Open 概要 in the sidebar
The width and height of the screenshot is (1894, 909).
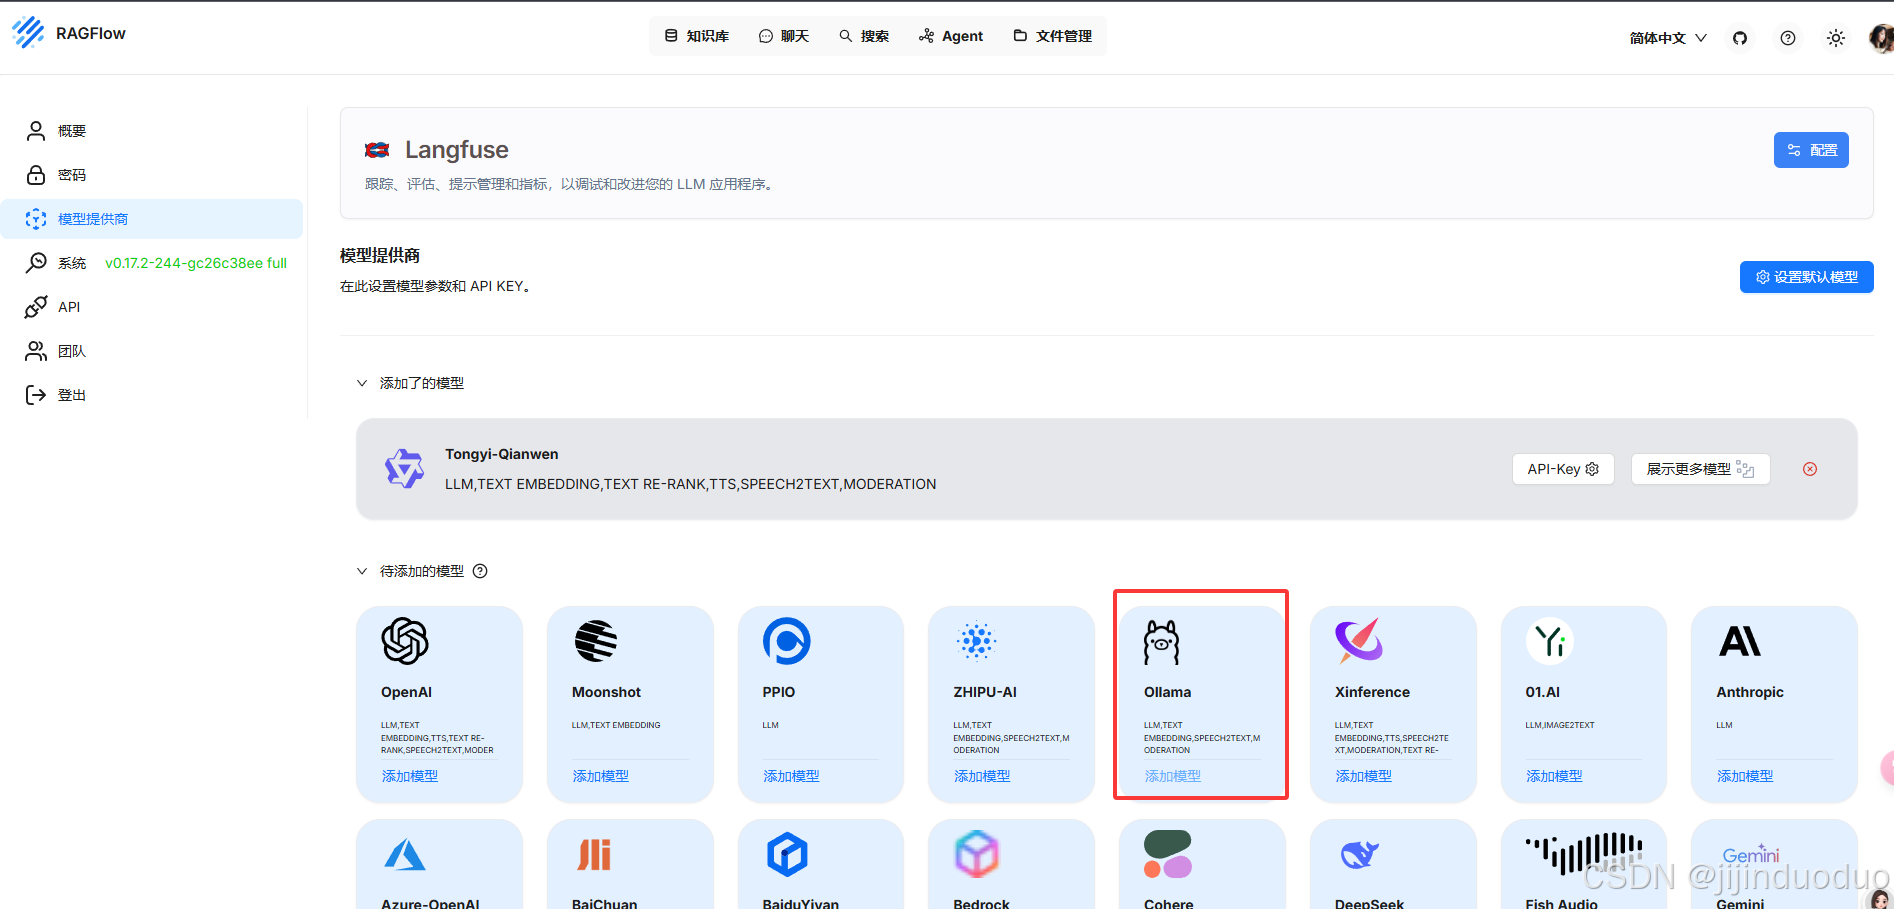[x=152, y=131]
